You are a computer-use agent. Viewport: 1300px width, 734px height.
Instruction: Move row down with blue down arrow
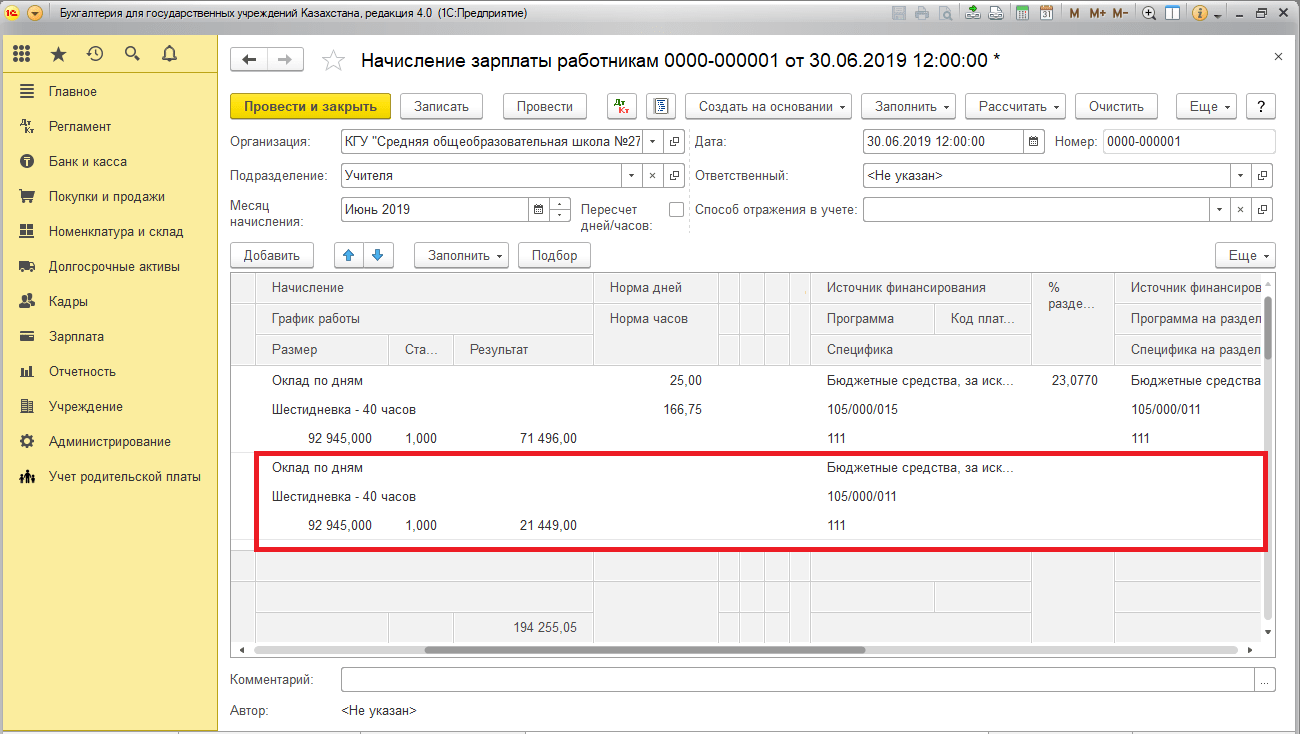click(x=380, y=255)
